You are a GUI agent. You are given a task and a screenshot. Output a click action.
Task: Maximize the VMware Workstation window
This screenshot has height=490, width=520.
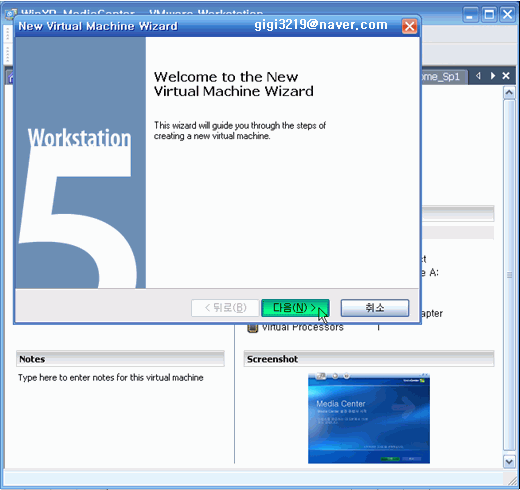(x=489, y=15)
